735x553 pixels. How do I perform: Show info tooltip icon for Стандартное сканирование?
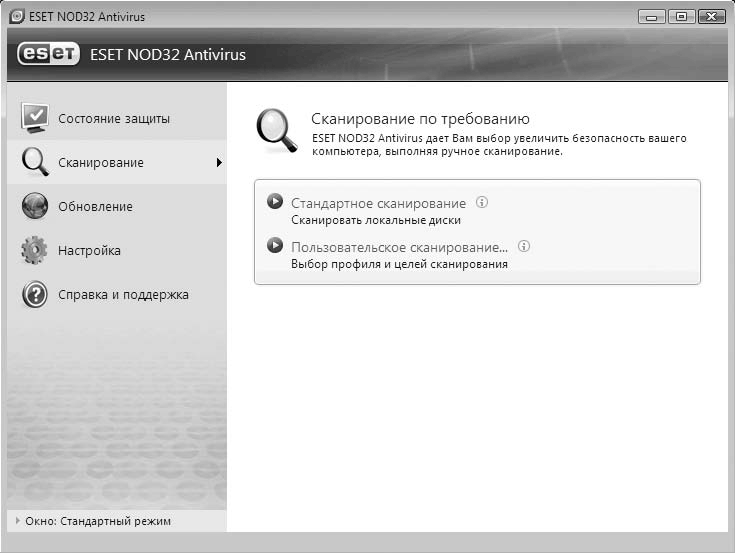(482, 202)
